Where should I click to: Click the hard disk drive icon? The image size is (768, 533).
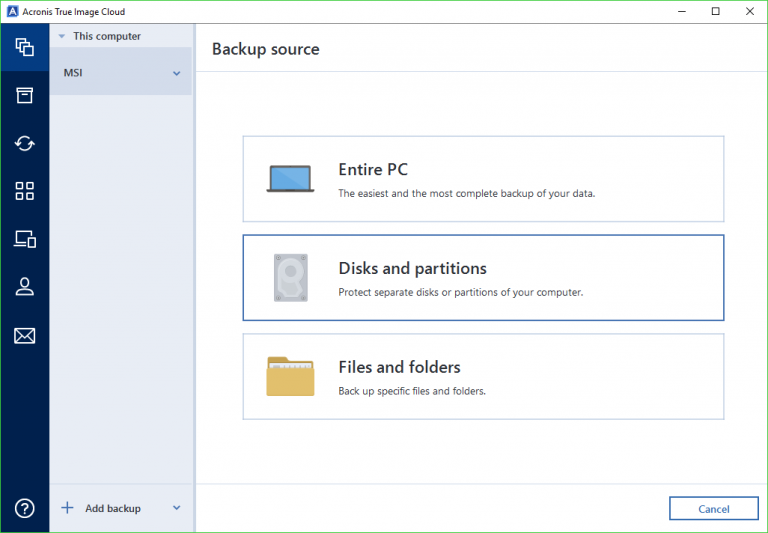[x=290, y=277]
